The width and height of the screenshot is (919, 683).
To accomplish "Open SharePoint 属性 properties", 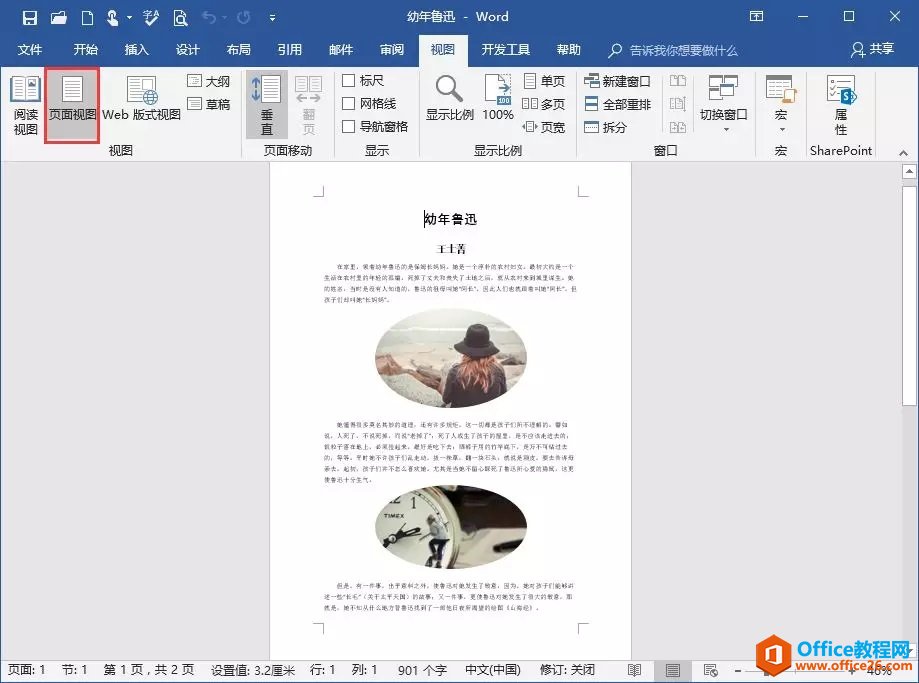I will tap(842, 105).
